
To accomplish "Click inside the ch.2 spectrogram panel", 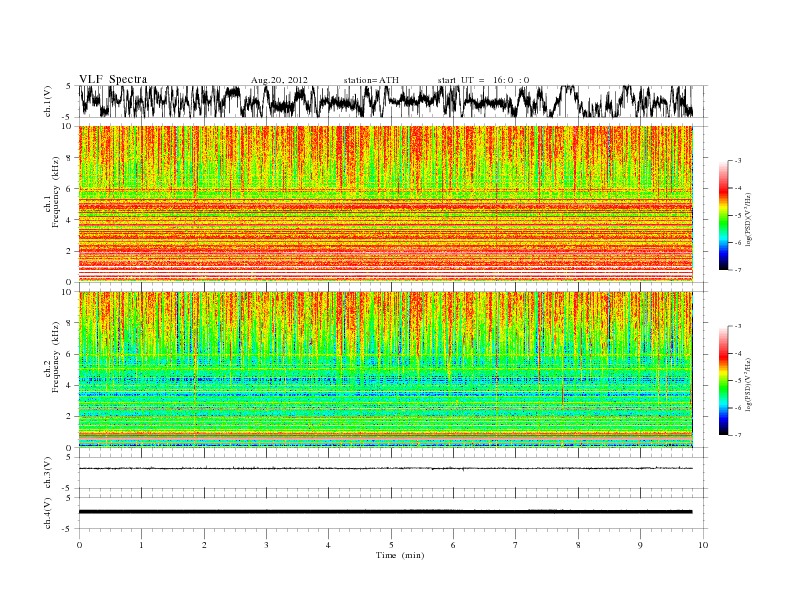I will click(386, 369).
